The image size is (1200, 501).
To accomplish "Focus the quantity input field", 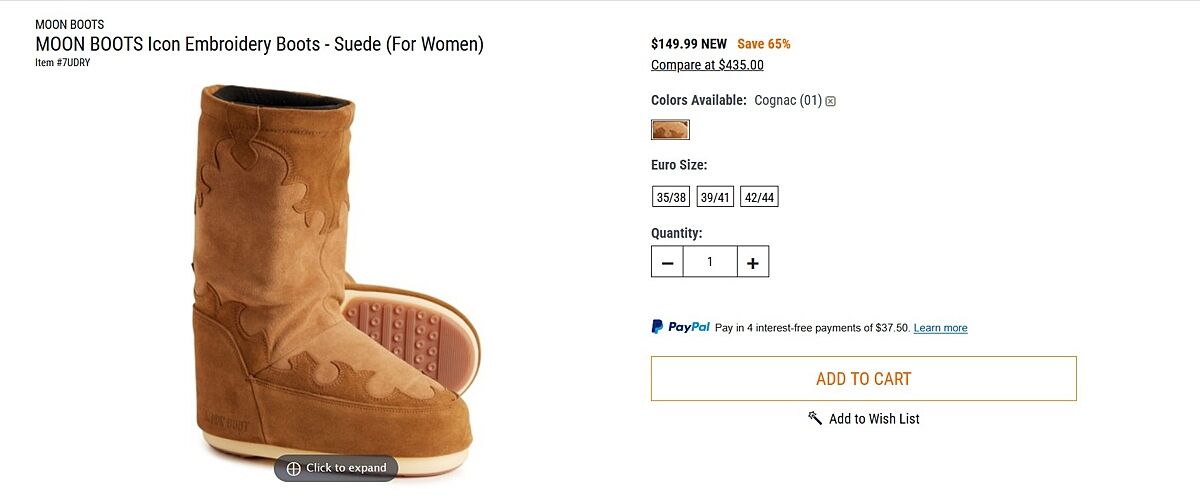I will 710,262.
